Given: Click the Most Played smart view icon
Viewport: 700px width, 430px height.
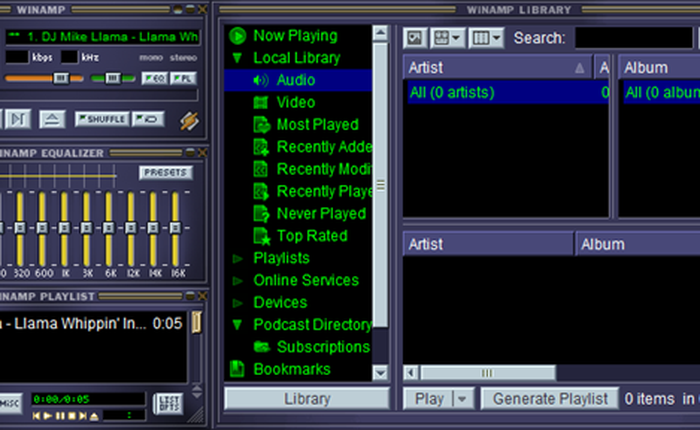Looking at the screenshot, I should point(262,125).
